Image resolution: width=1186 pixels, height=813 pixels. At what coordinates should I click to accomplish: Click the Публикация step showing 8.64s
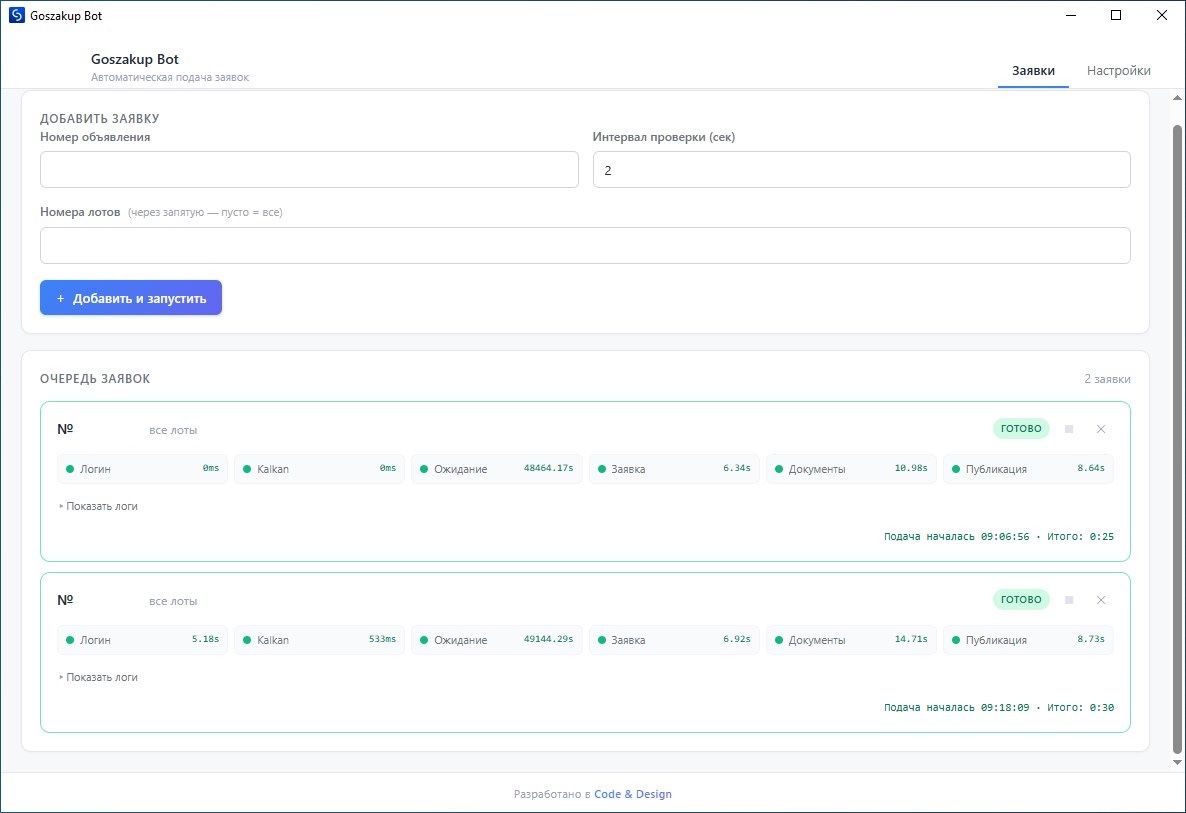[1028, 469]
